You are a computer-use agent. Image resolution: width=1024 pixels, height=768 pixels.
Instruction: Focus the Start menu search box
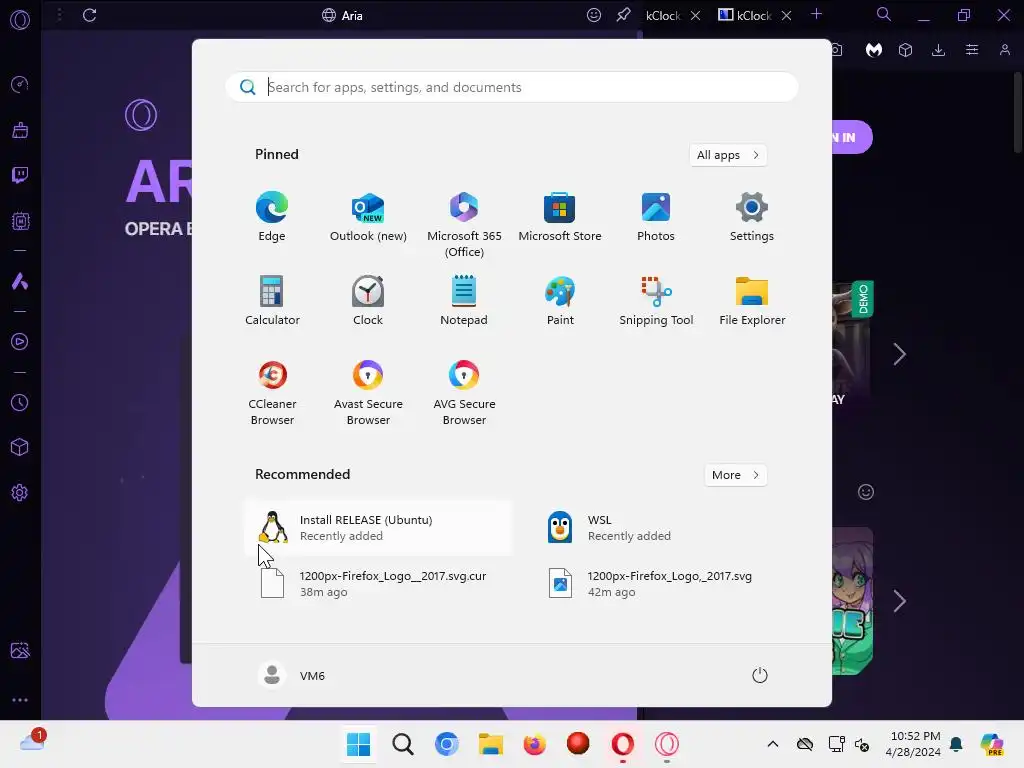(x=512, y=87)
